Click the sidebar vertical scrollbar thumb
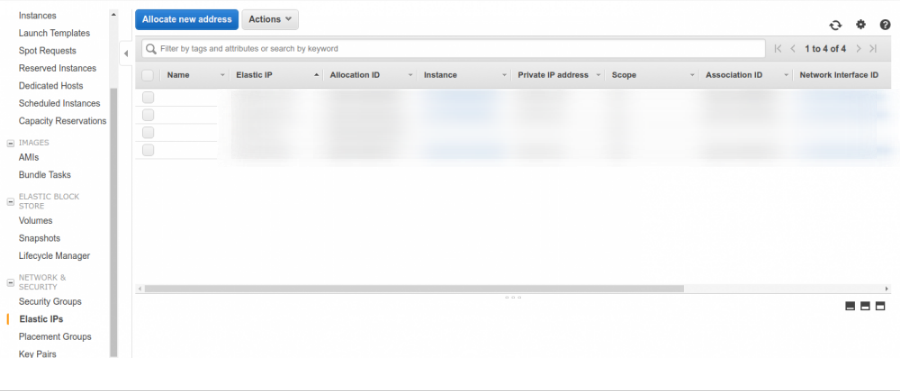Viewport: 906px width, 391px height. tap(113, 222)
